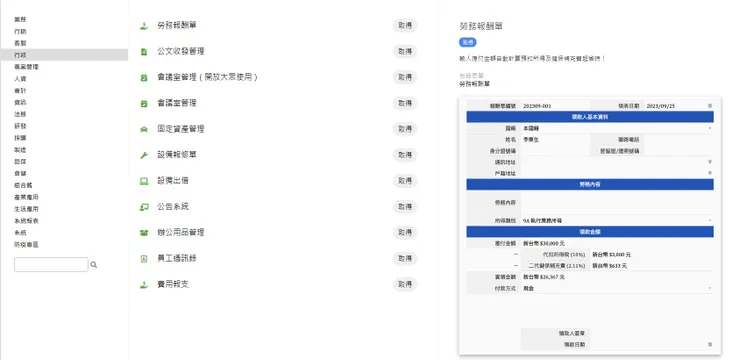Image resolution: width=740 pixels, height=360 pixels.
Task: Click the contact icon beside 員工通訊錄
Action: tap(144, 259)
